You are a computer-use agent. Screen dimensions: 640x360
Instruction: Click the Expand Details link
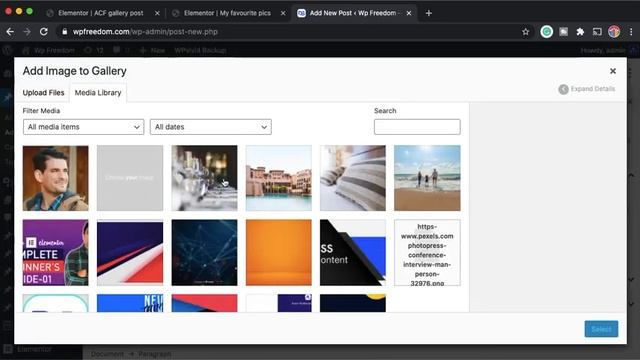[x=593, y=89]
